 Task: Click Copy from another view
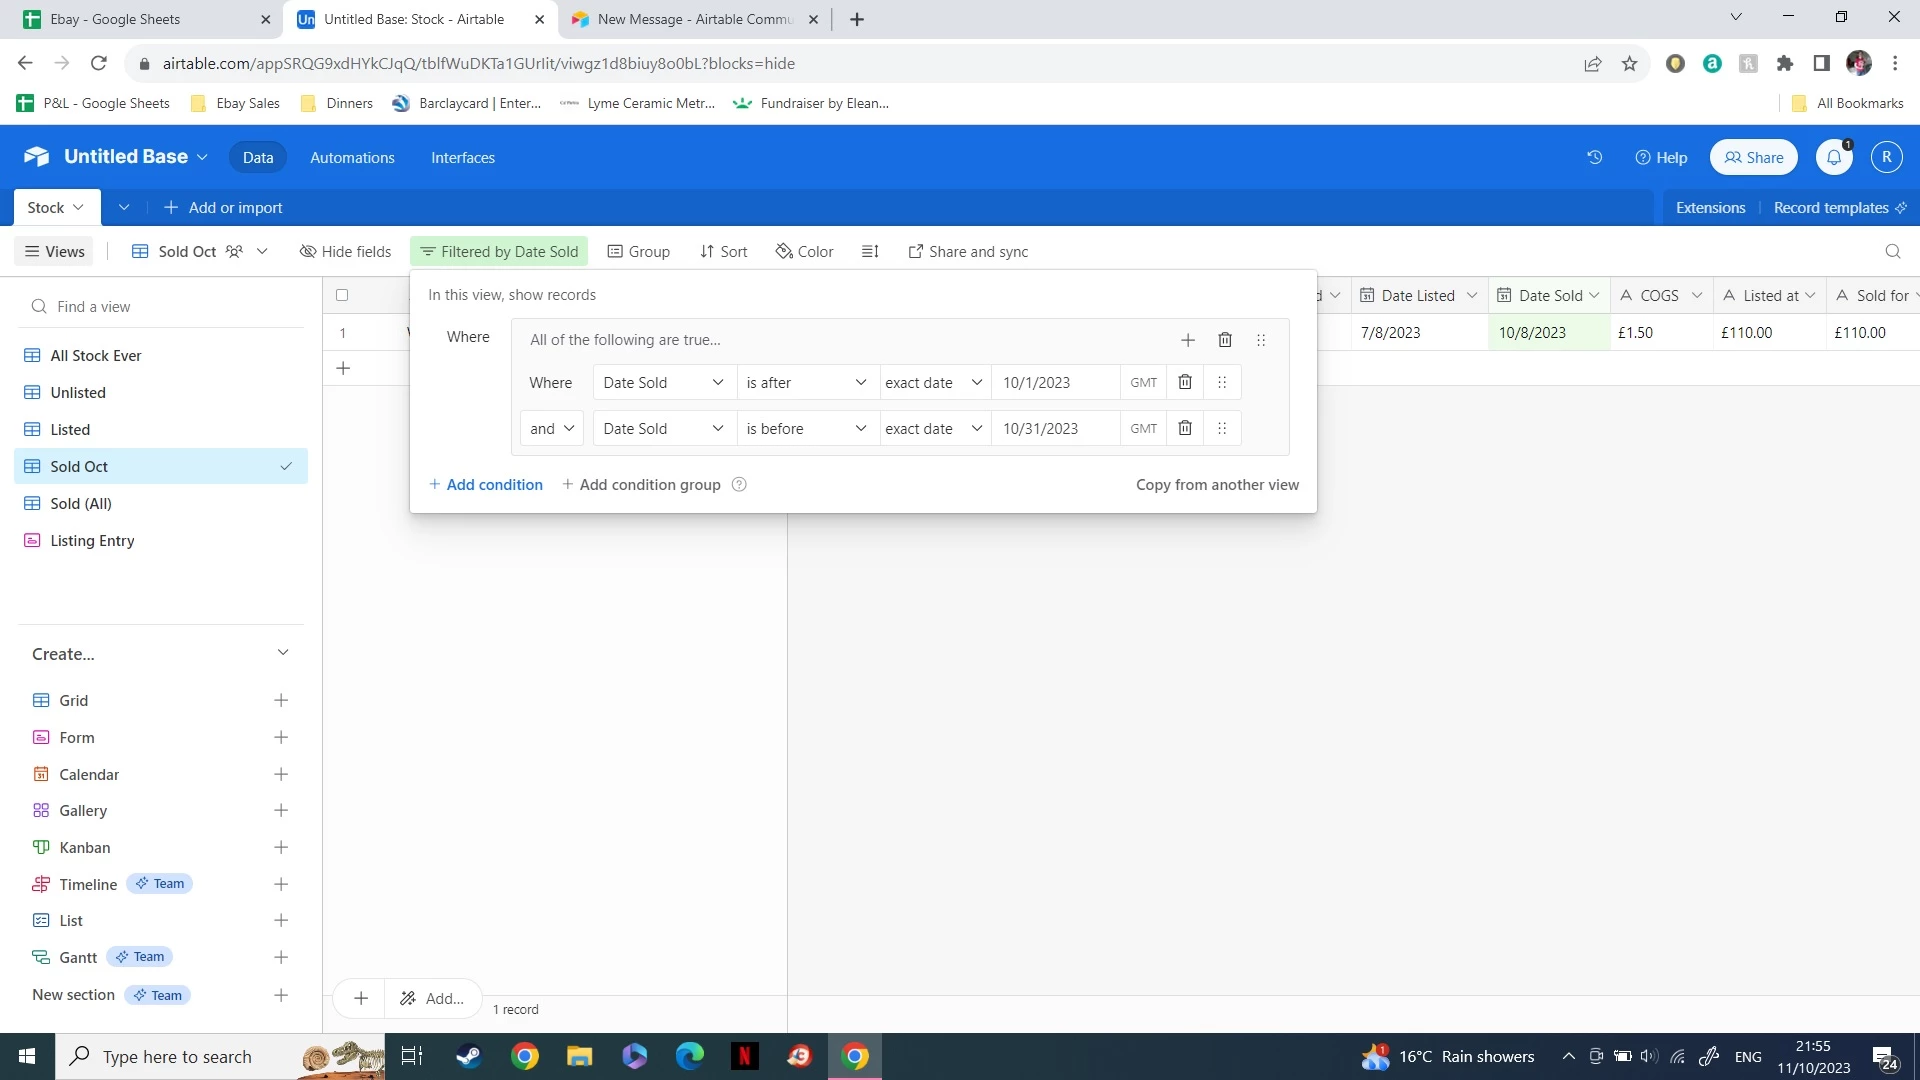[x=1217, y=485]
